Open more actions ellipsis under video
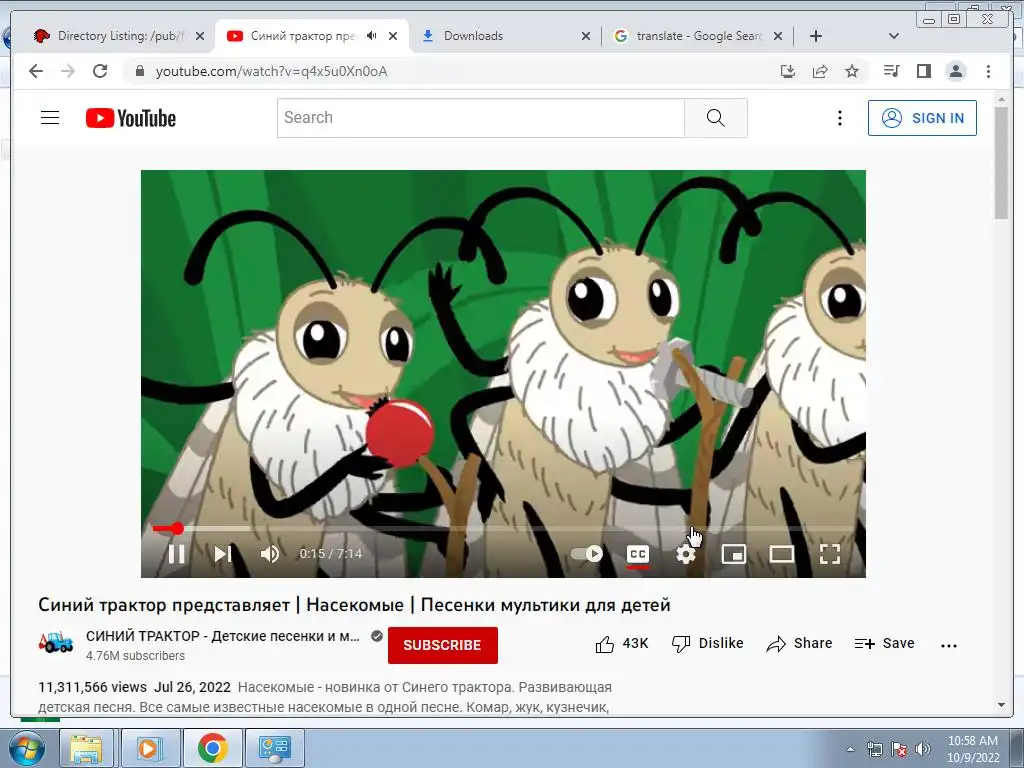Image resolution: width=1024 pixels, height=768 pixels. pos(949,645)
